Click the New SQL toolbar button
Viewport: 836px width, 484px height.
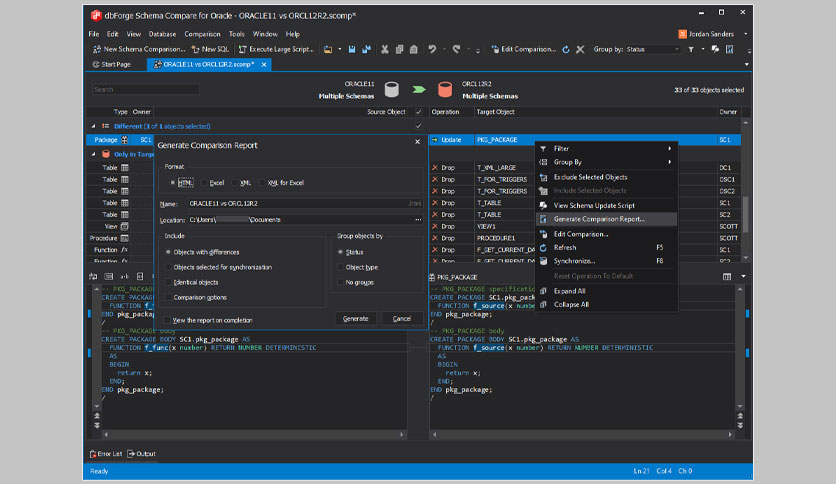[210, 49]
